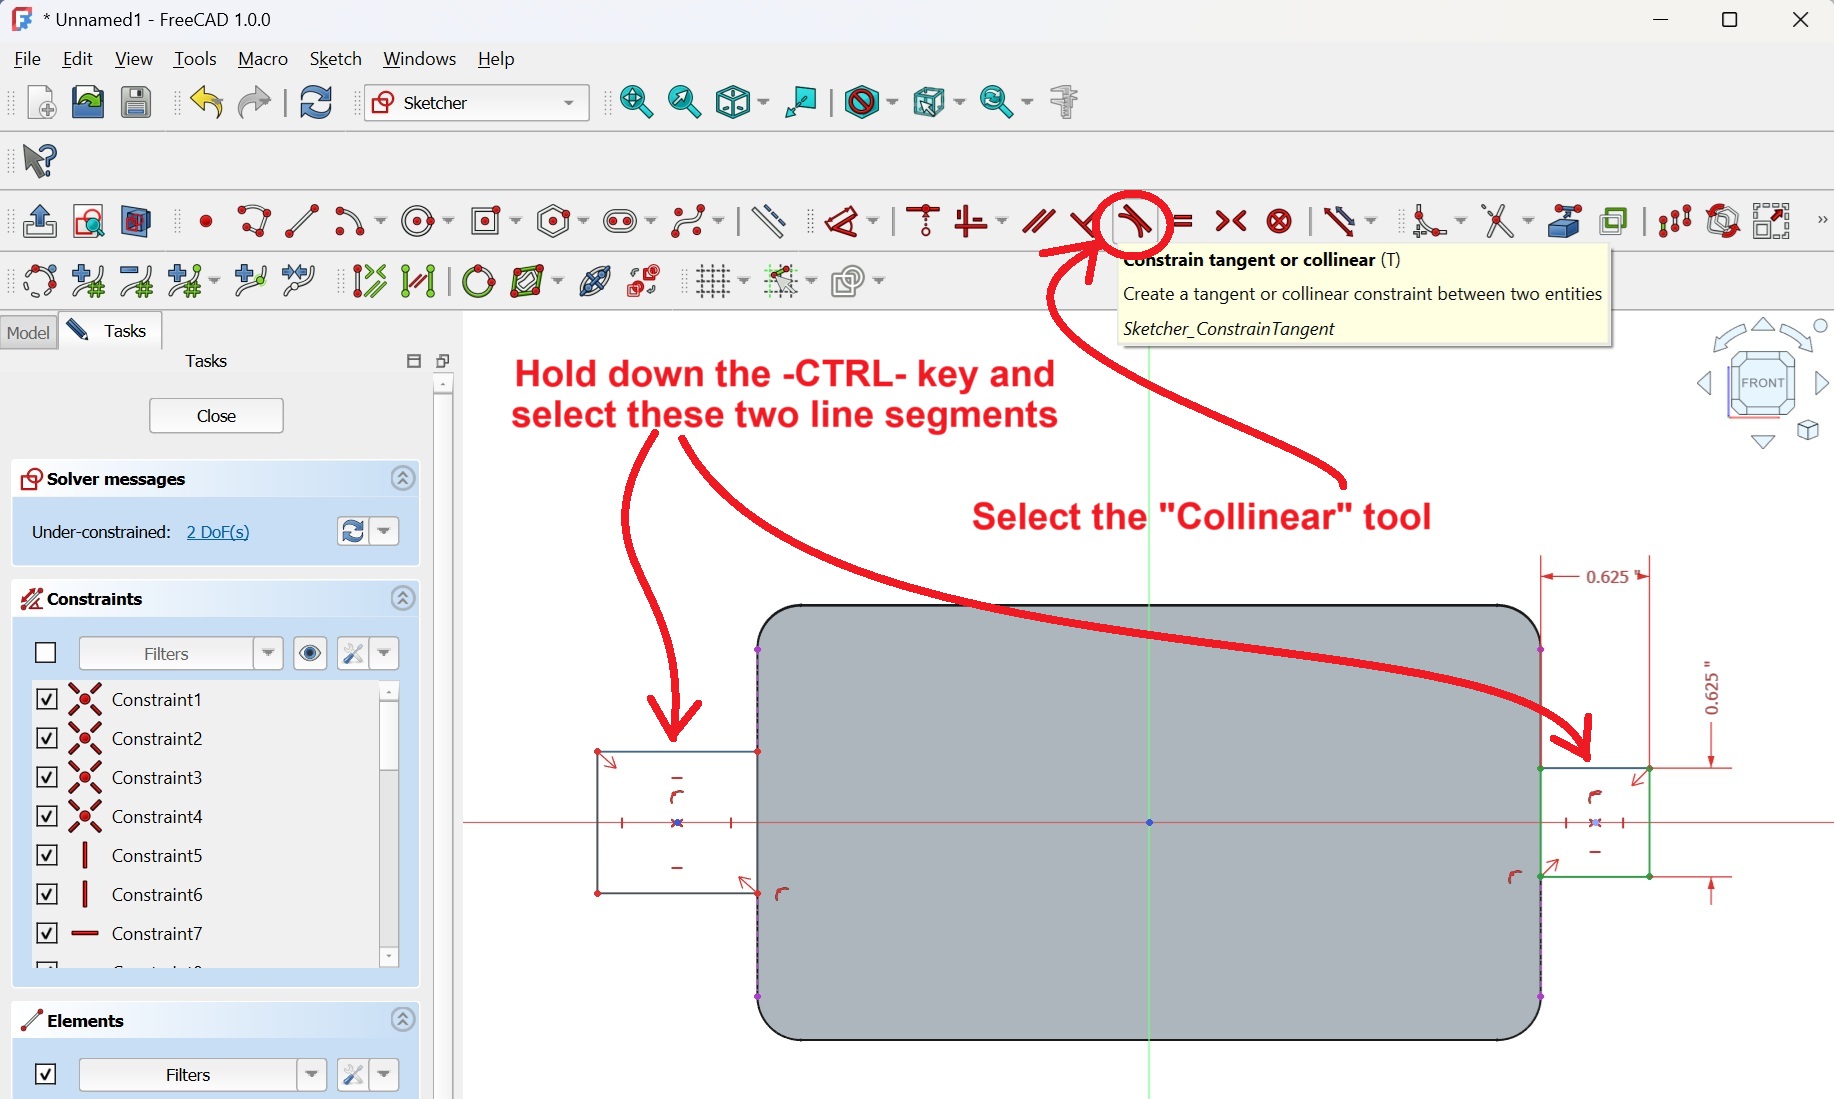The width and height of the screenshot is (1834, 1099).
Task: Click the FRONT face of navigation cube
Action: (1762, 383)
